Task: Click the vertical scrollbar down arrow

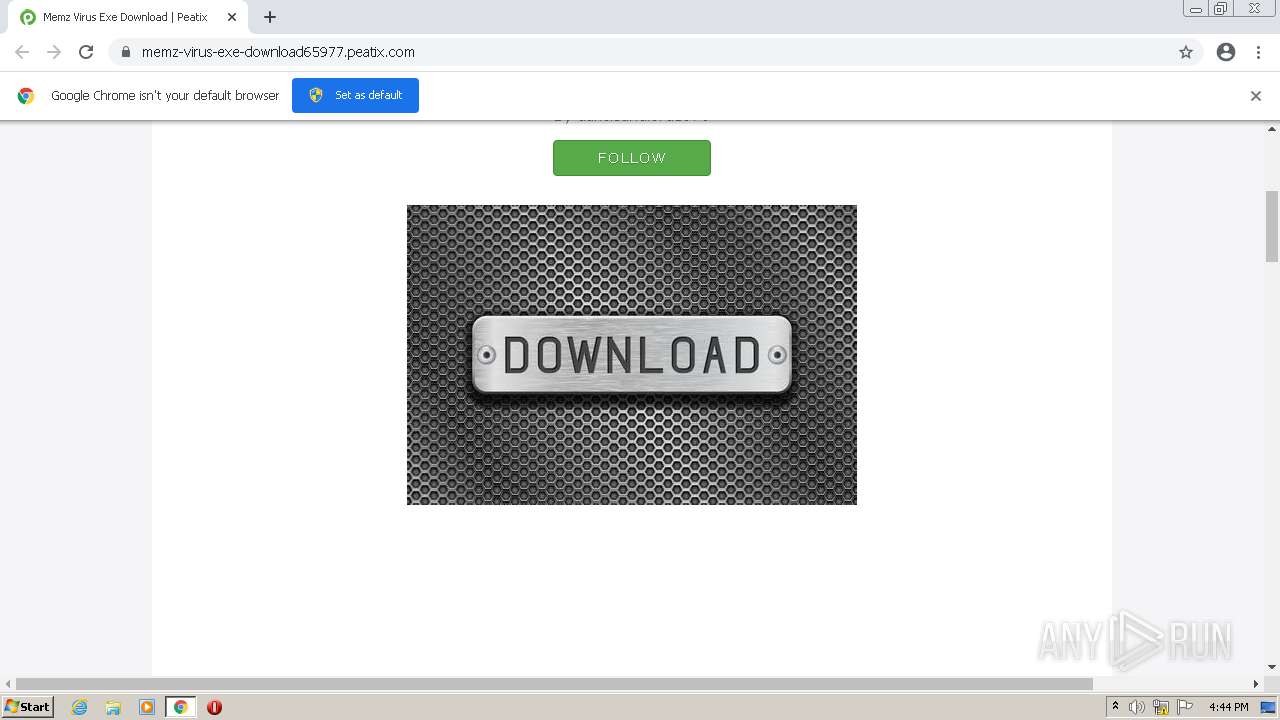Action: [1272, 667]
